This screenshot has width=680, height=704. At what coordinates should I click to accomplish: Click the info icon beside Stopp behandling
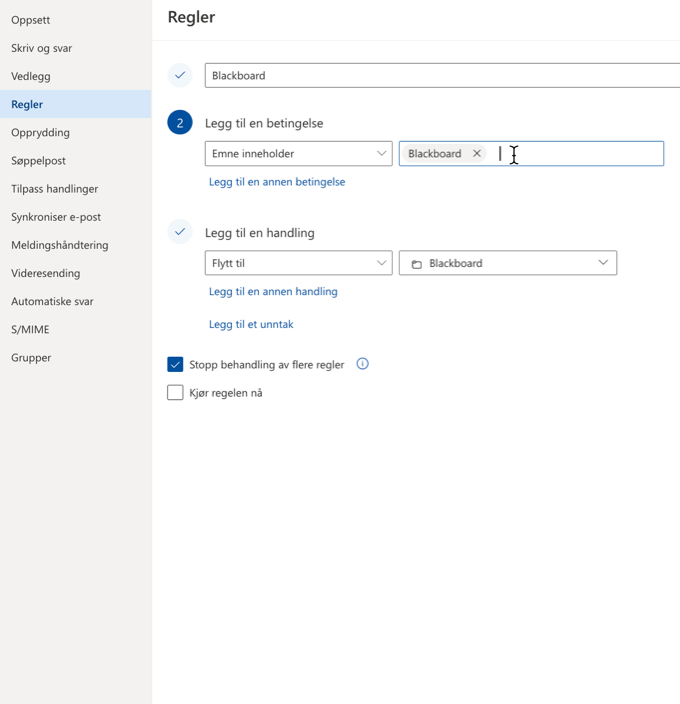tap(362, 364)
